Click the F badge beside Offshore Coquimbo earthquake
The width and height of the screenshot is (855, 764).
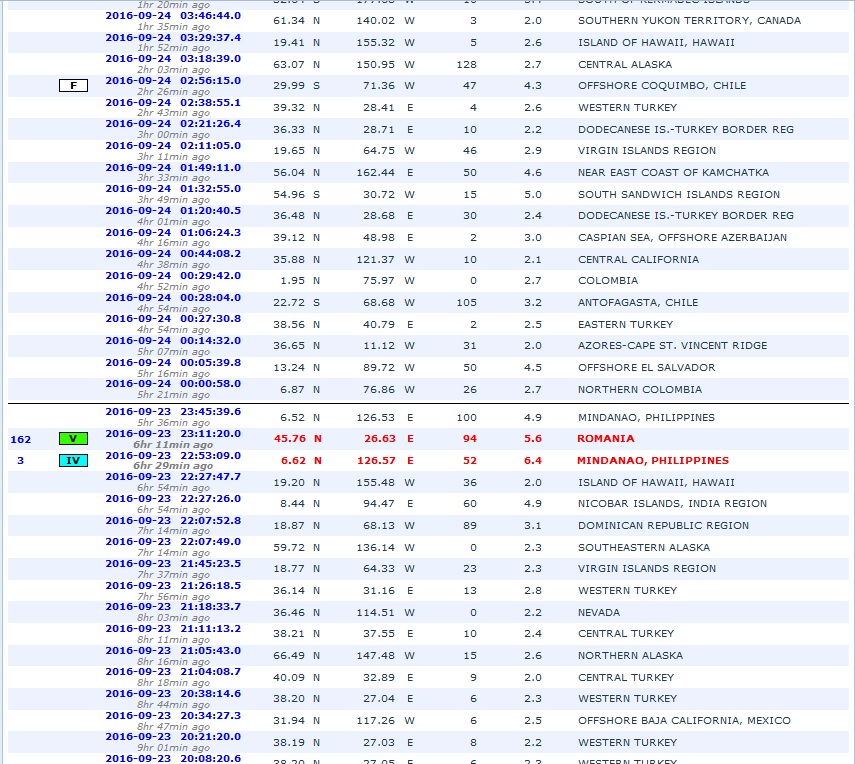(x=73, y=86)
